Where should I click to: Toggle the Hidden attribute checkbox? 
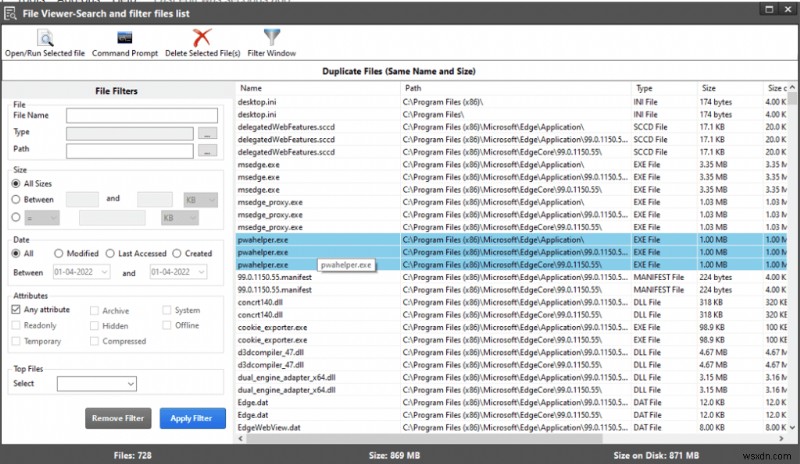click(94, 326)
